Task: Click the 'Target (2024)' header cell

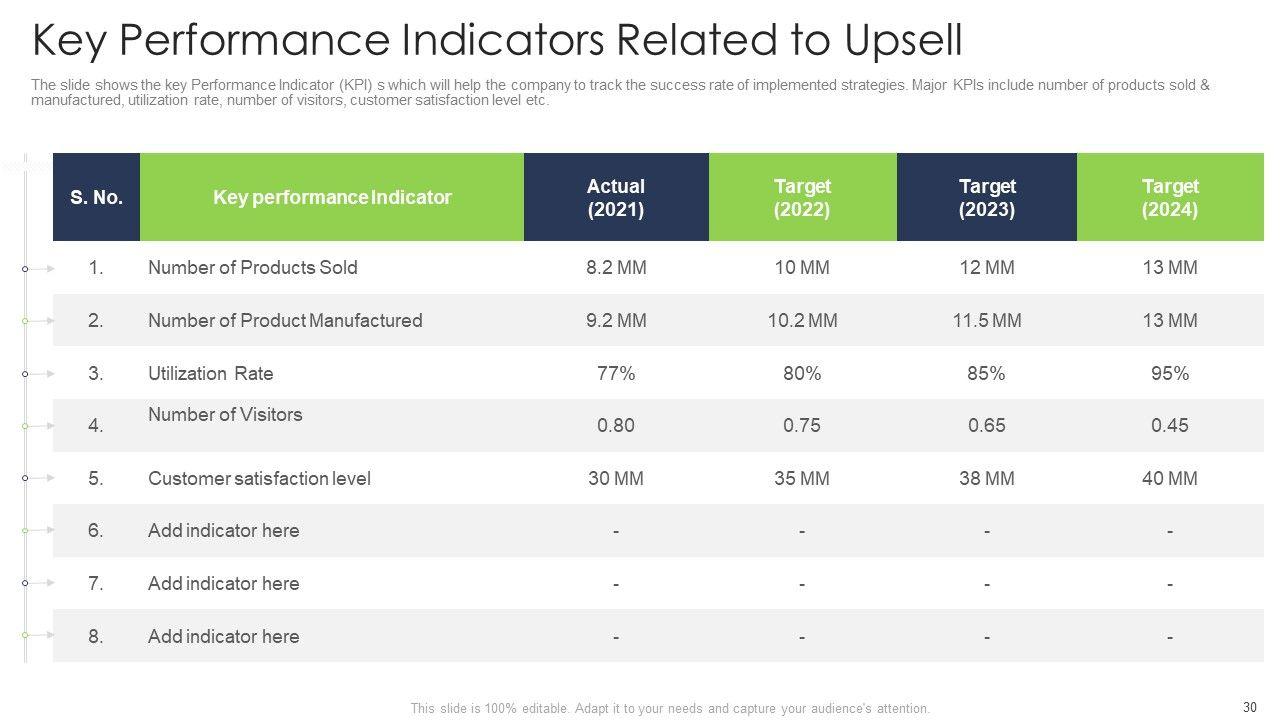Action: pyautogui.click(x=1170, y=198)
